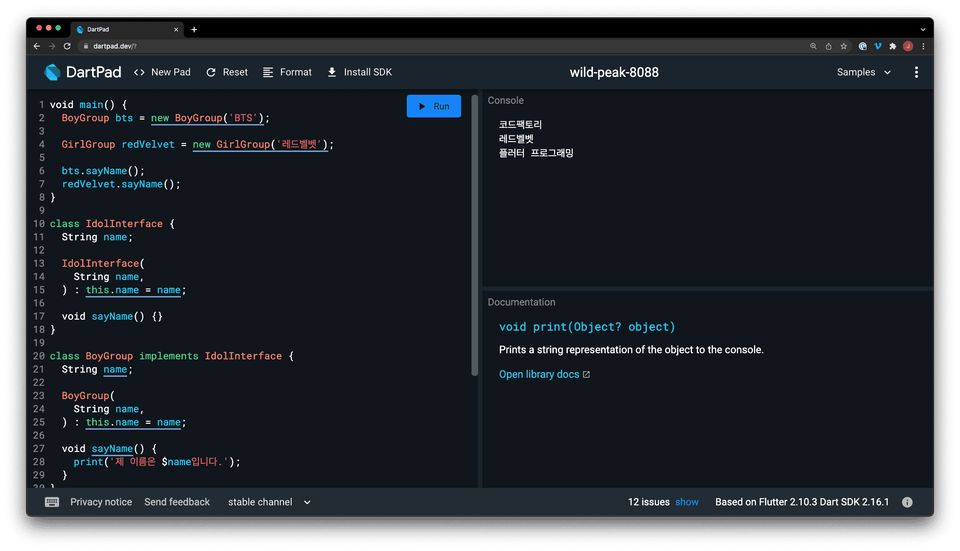Click the Console panel label

(506, 100)
